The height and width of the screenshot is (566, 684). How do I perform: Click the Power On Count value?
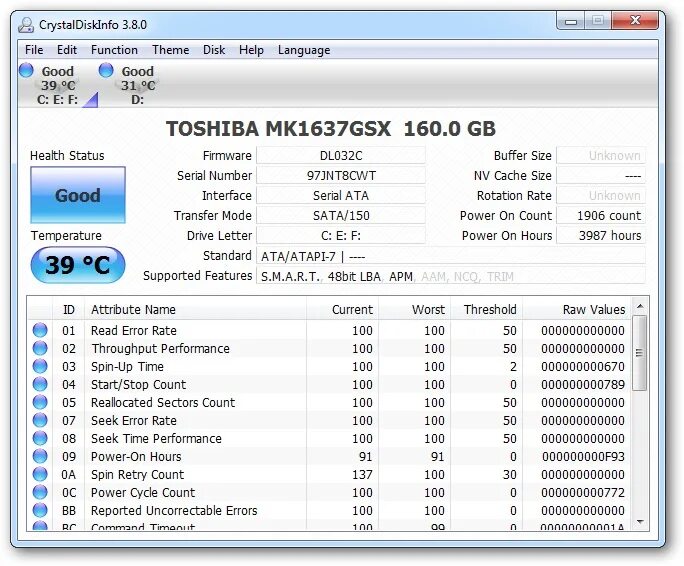(601, 216)
